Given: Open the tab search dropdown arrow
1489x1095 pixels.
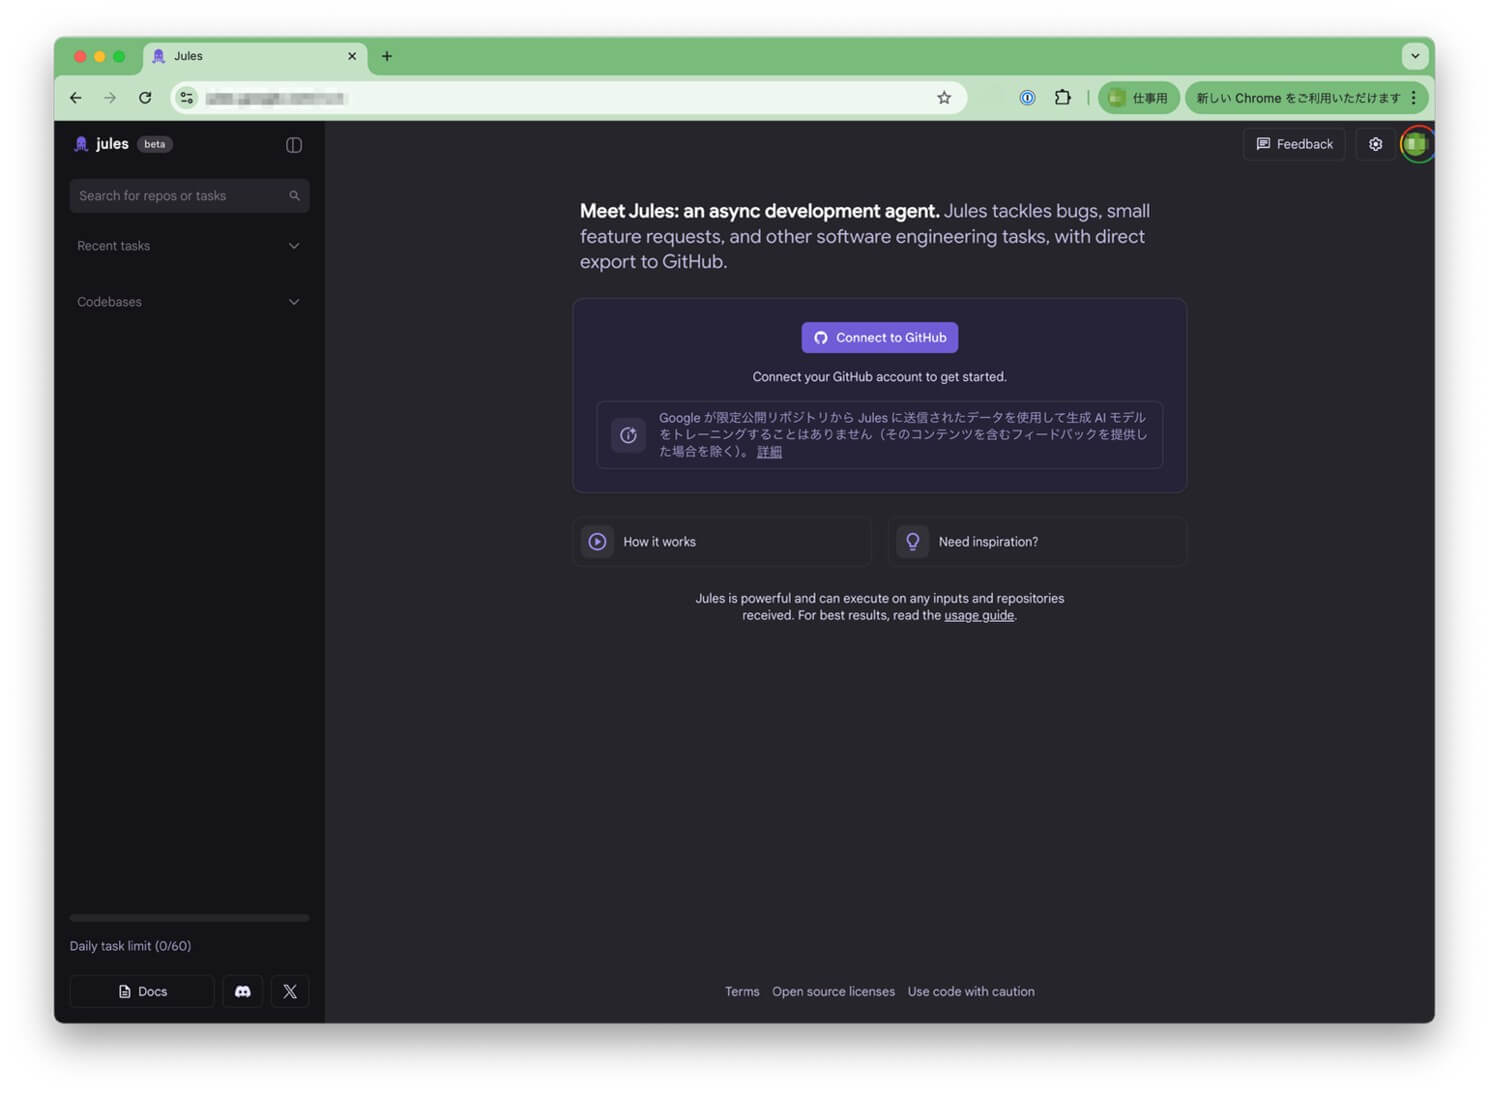Looking at the screenshot, I should 1414,57.
